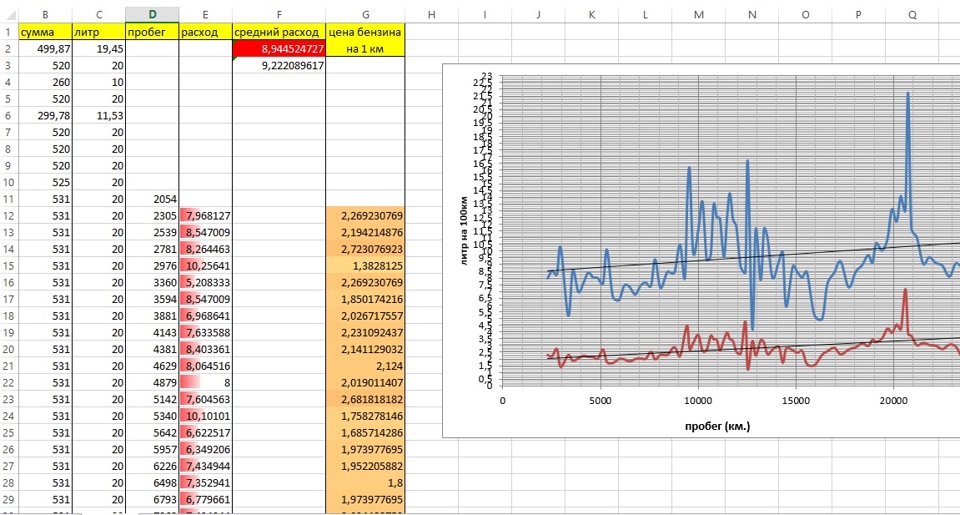
Task: Select the price cell 1,685714286
Action: pos(366,432)
